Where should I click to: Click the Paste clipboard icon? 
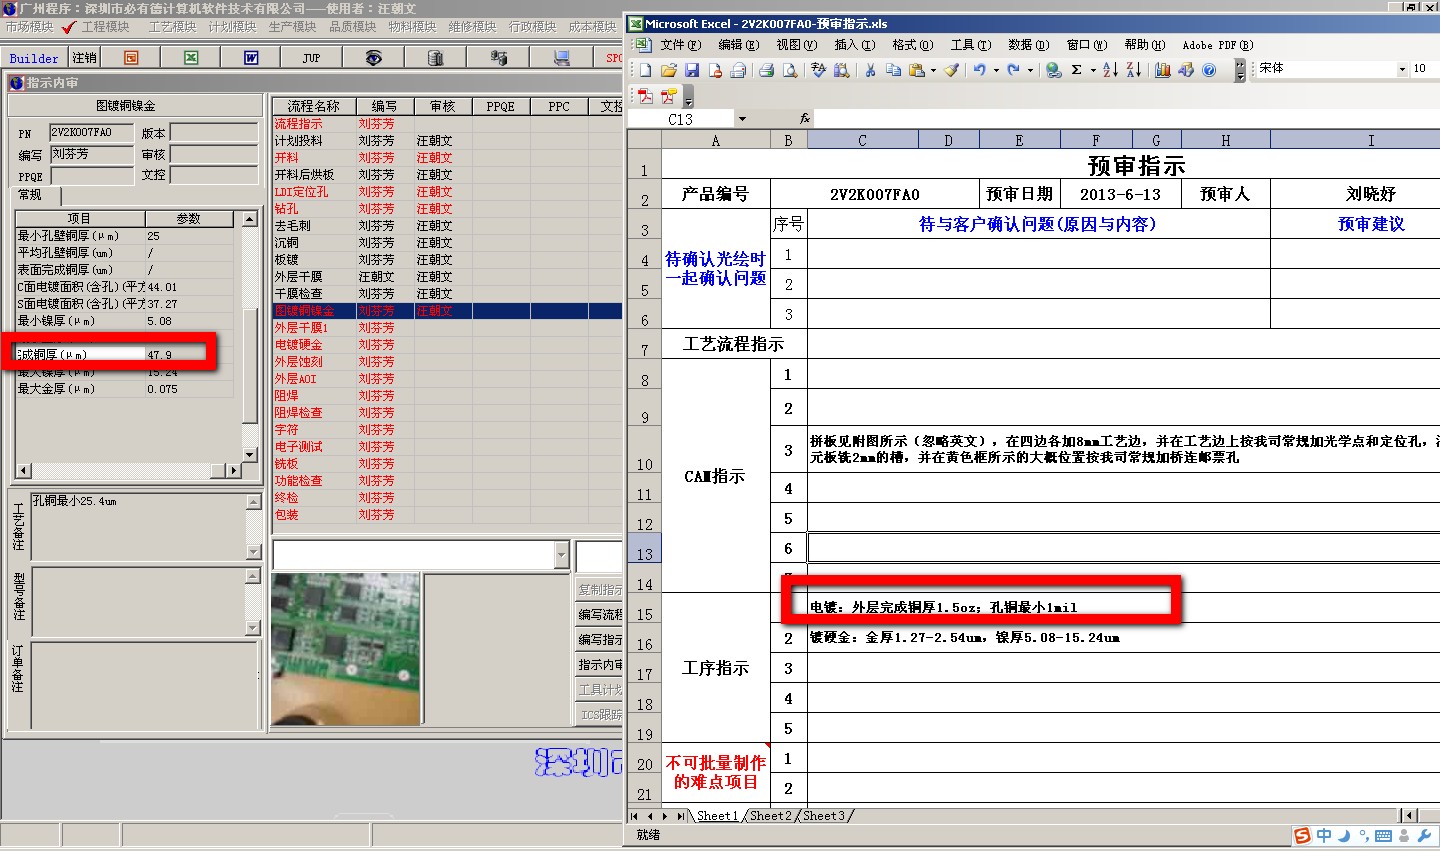[x=916, y=70]
